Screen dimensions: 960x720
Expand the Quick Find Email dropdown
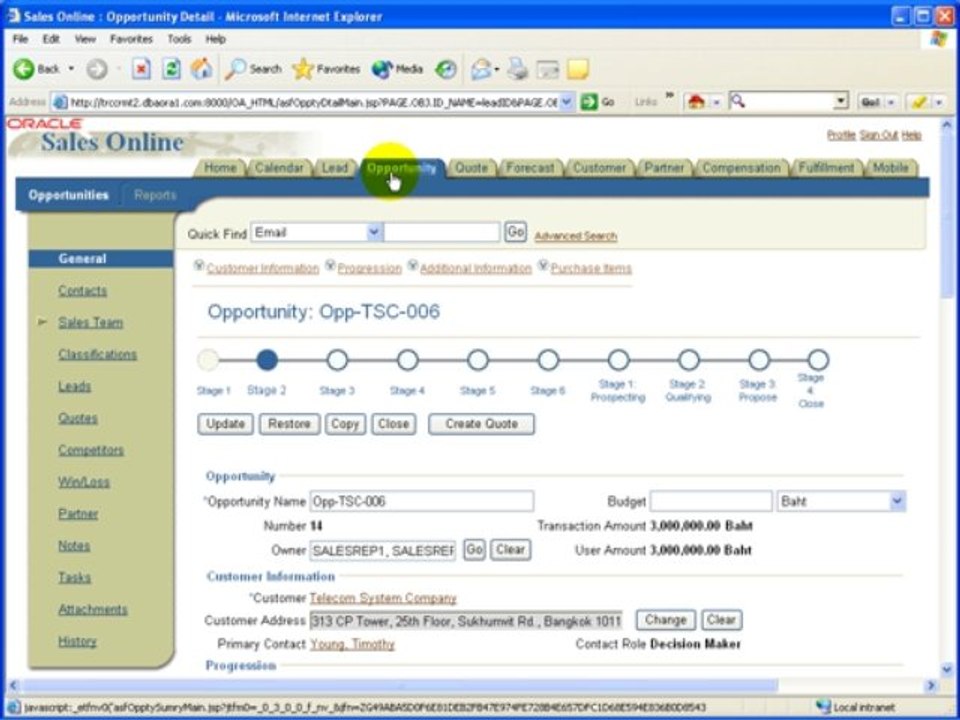(374, 233)
